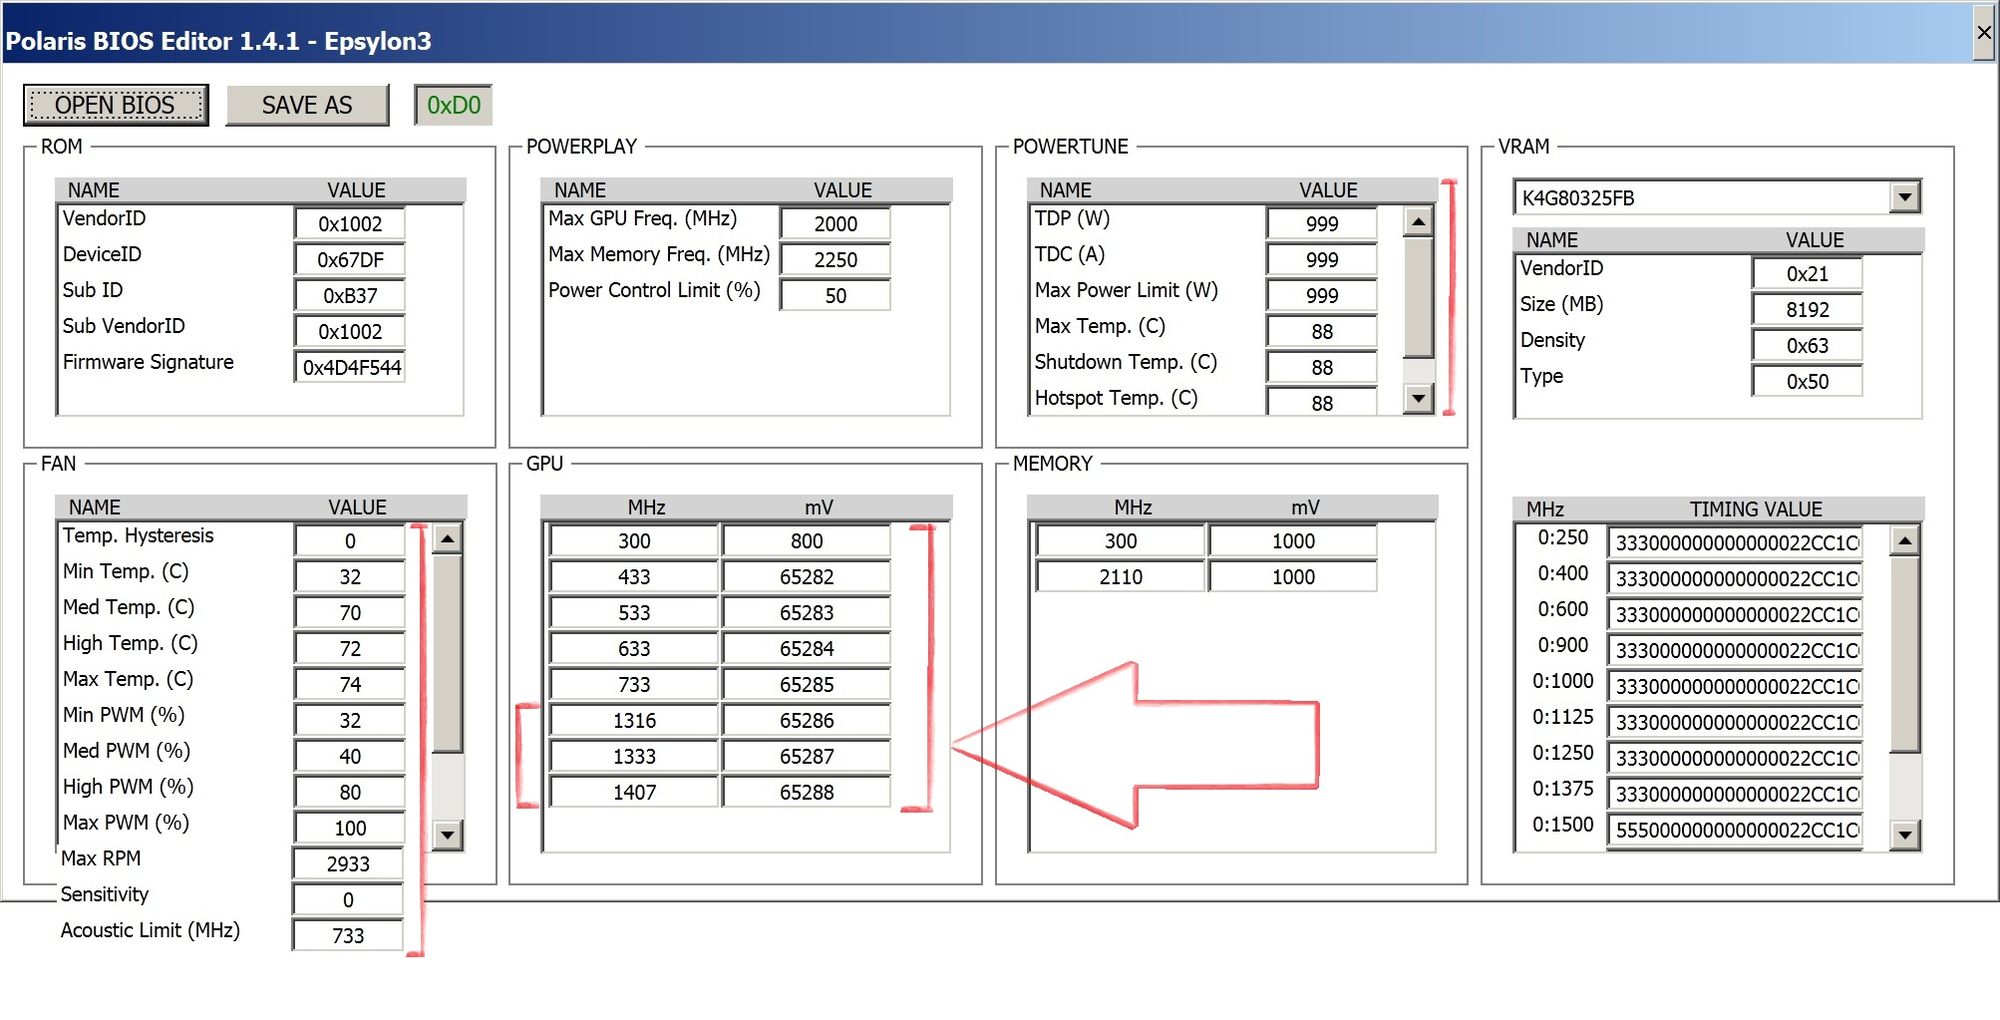This screenshot has height=1020, width=2000.
Task: Edit memory clock cell 2110 MHz
Action: pyautogui.click(x=1120, y=576)
